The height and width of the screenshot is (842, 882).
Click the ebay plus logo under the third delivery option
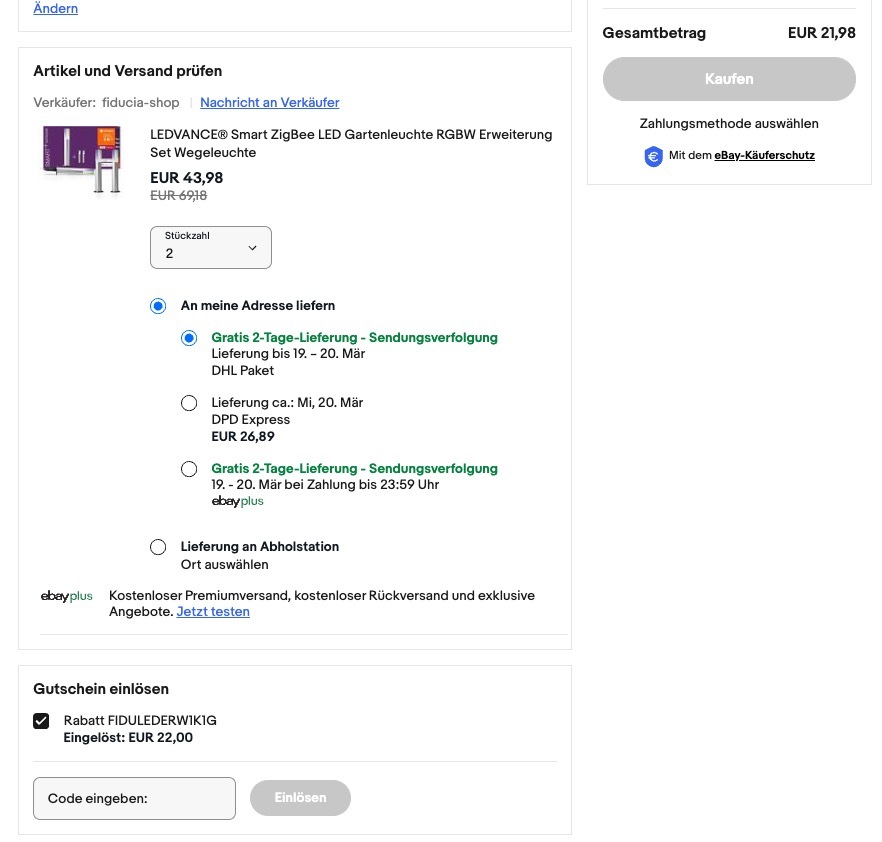point(237,501)
